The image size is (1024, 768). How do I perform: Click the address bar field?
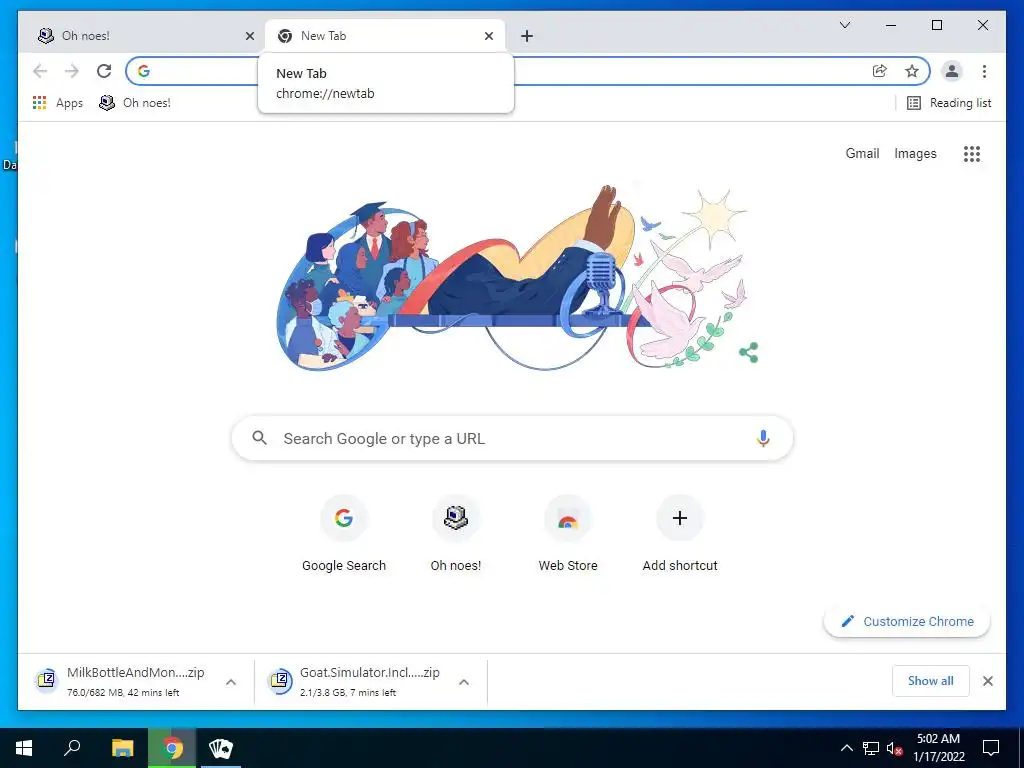coord(528,71)
